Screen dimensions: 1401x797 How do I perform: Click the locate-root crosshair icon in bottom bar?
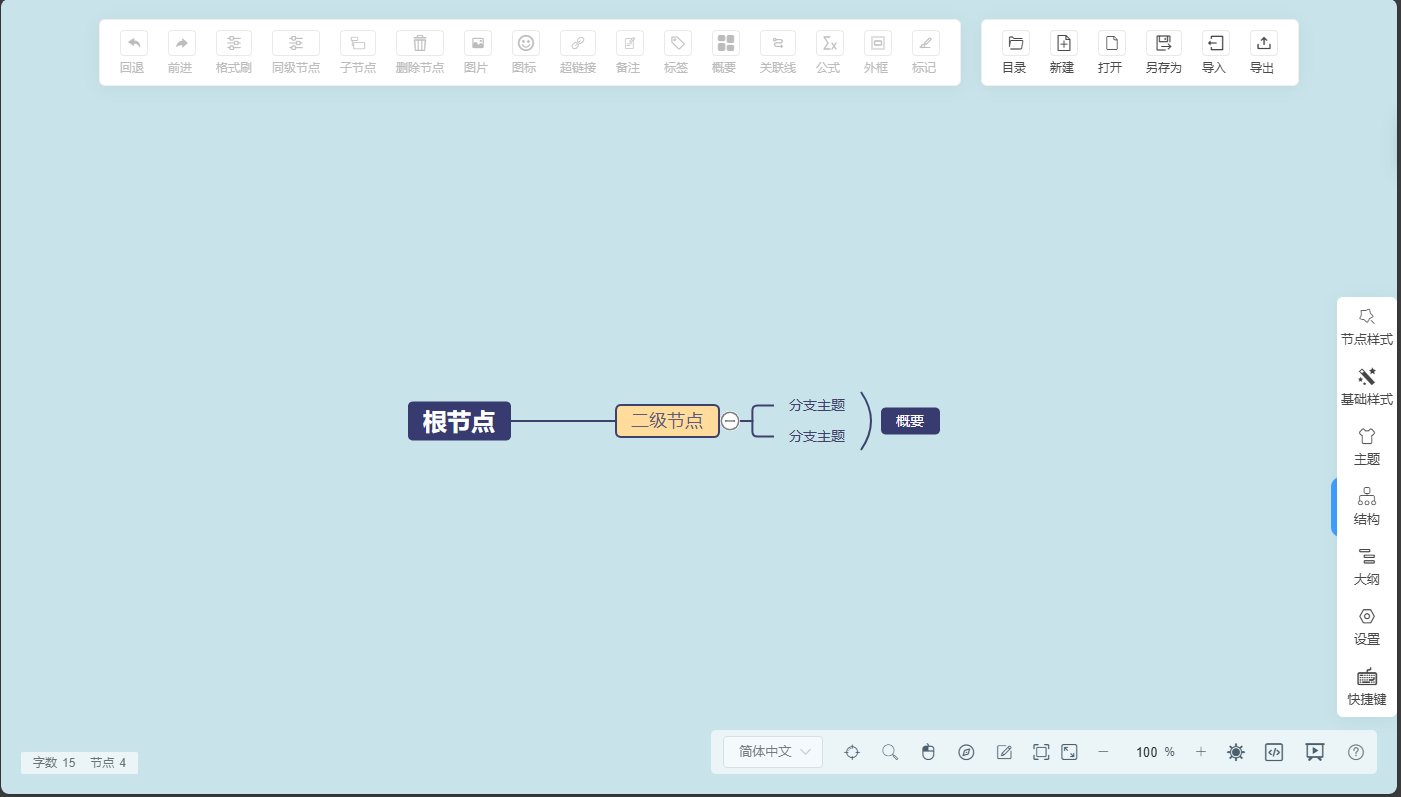coord(852,752)
